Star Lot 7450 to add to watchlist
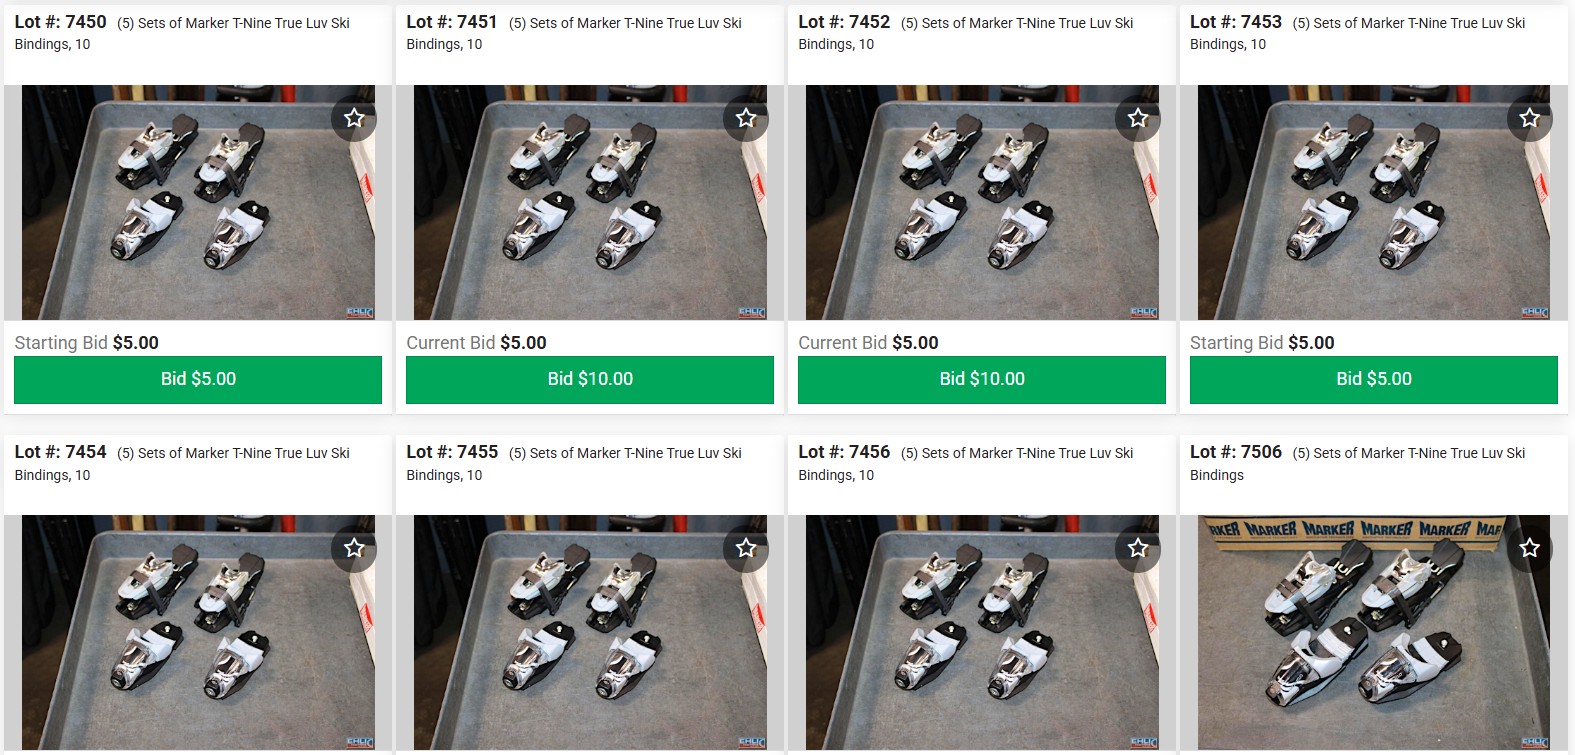This screenshot has width=1575, height=755. click(x=354, y=118)
